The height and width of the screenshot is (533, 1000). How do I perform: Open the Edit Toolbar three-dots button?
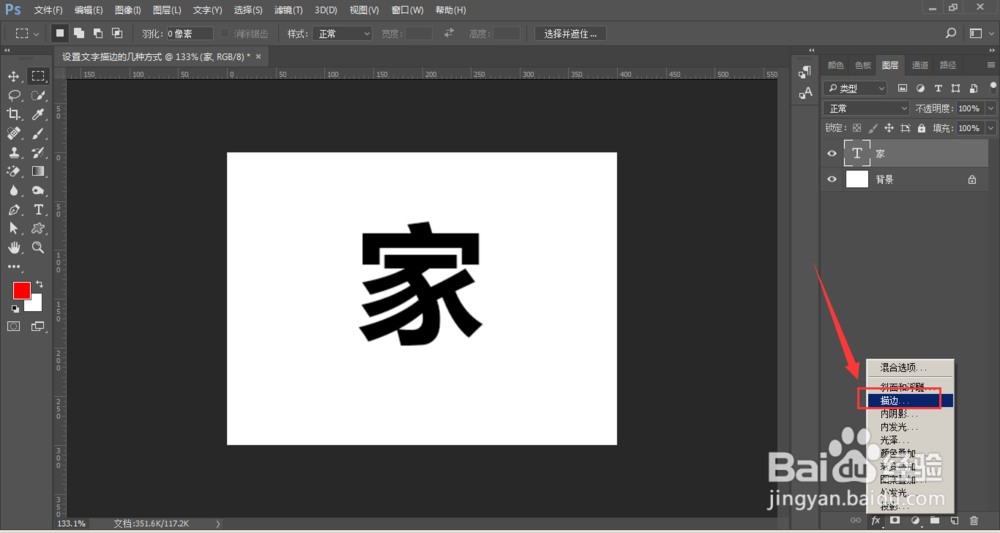click(x=13, y=266)
